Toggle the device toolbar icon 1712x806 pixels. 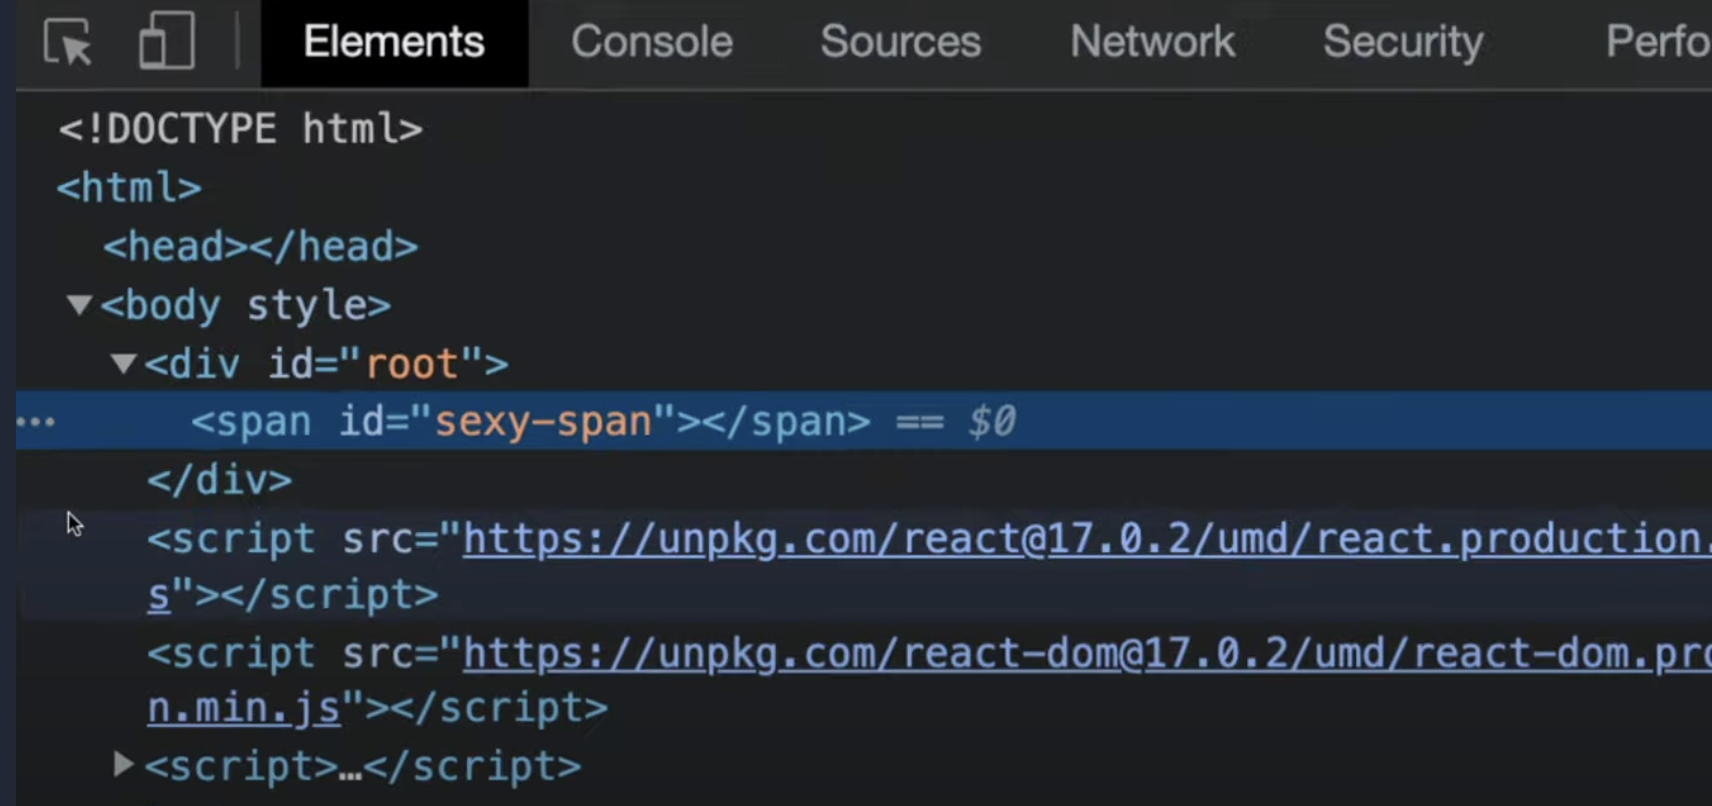pos(166,42)
